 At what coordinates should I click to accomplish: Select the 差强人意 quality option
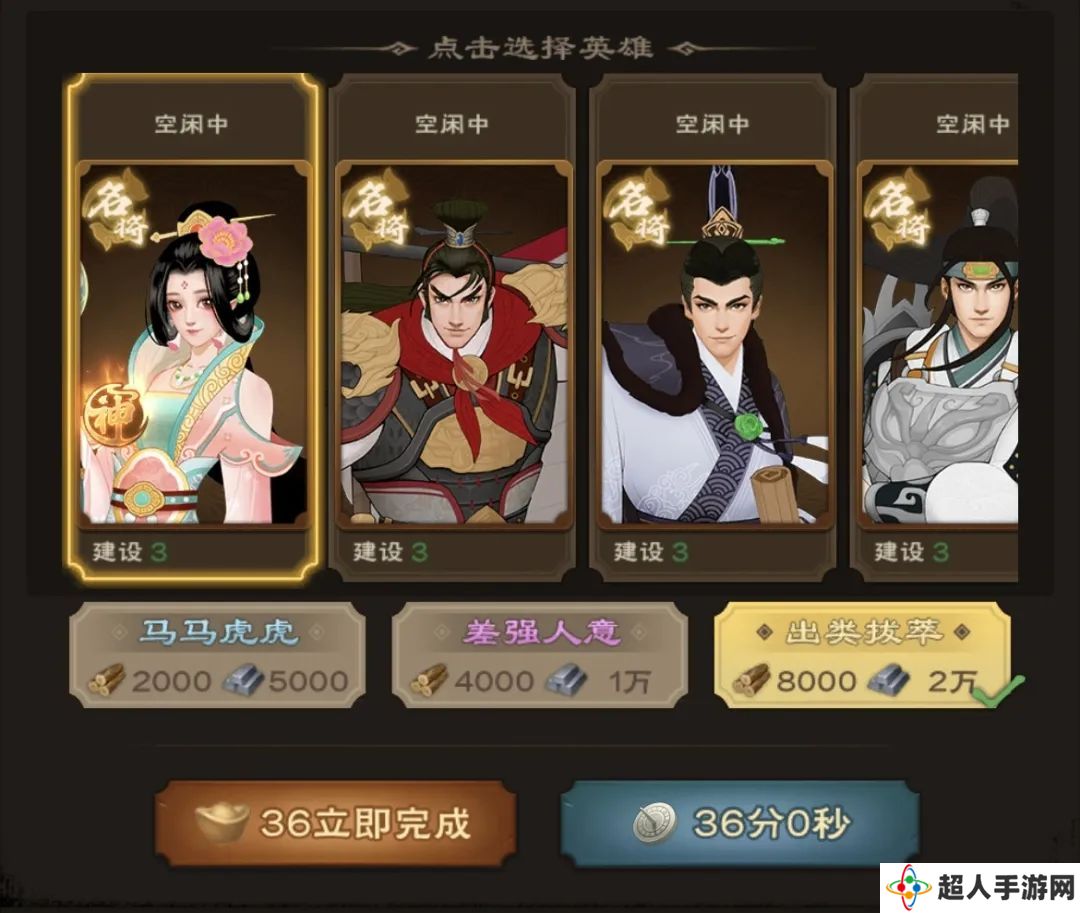(540, 655)
